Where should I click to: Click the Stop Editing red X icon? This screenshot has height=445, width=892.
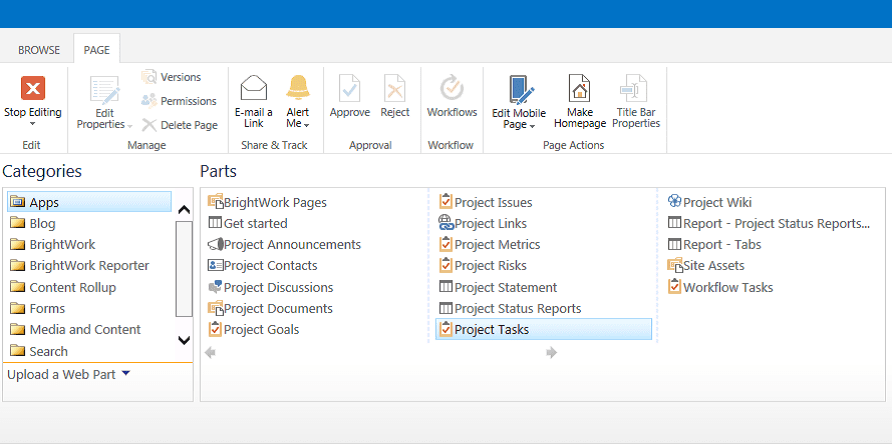[x=33, y=88]
